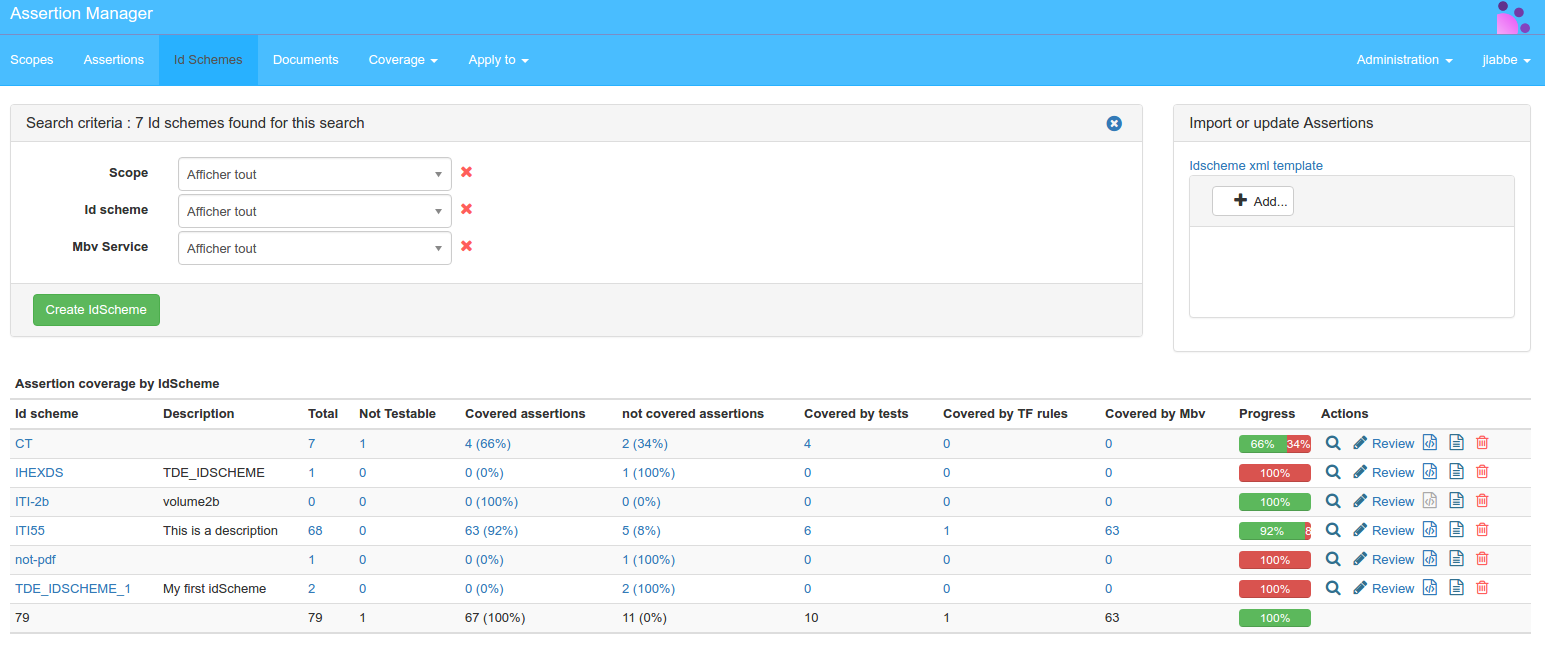Click the document icon for not-pdf row

point(1456,559)
